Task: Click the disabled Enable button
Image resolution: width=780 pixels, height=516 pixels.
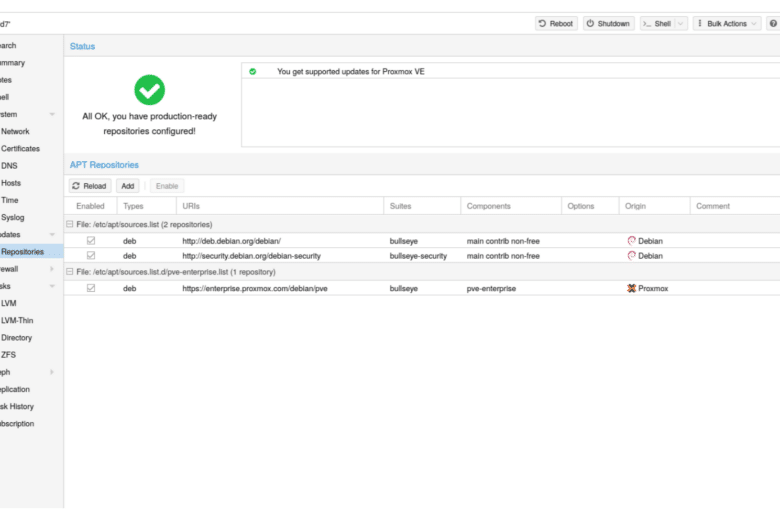Action: tap(167, 186)
